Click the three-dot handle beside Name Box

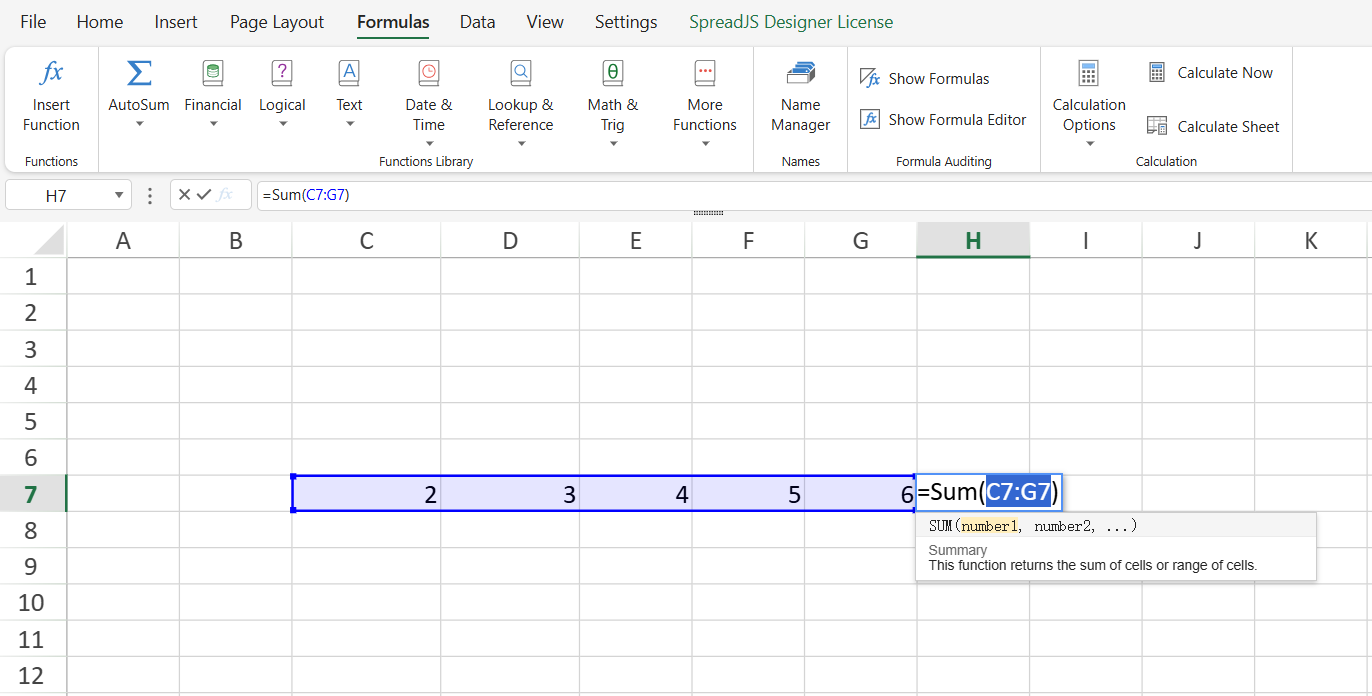pos(151,195)
